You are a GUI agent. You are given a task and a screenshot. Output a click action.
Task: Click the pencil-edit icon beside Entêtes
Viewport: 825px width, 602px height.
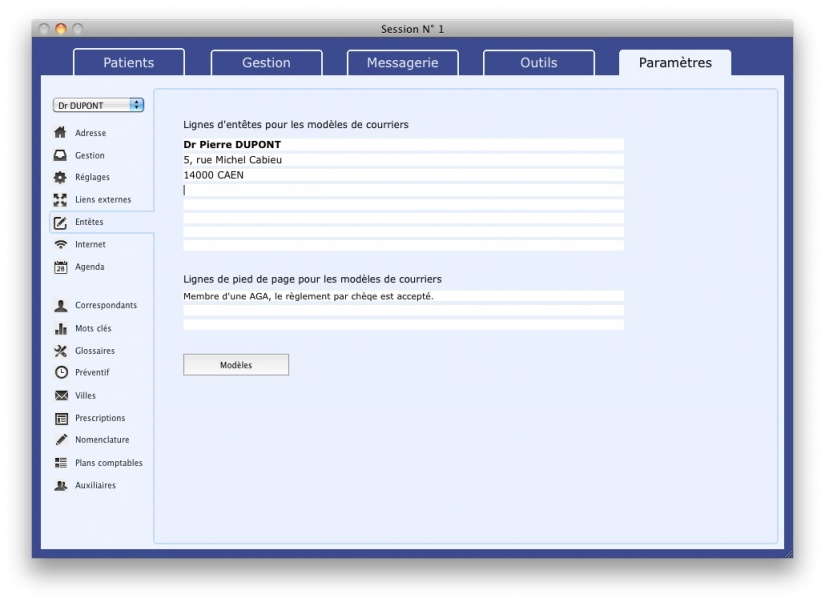pyautogui.click(x=61, y=223)
